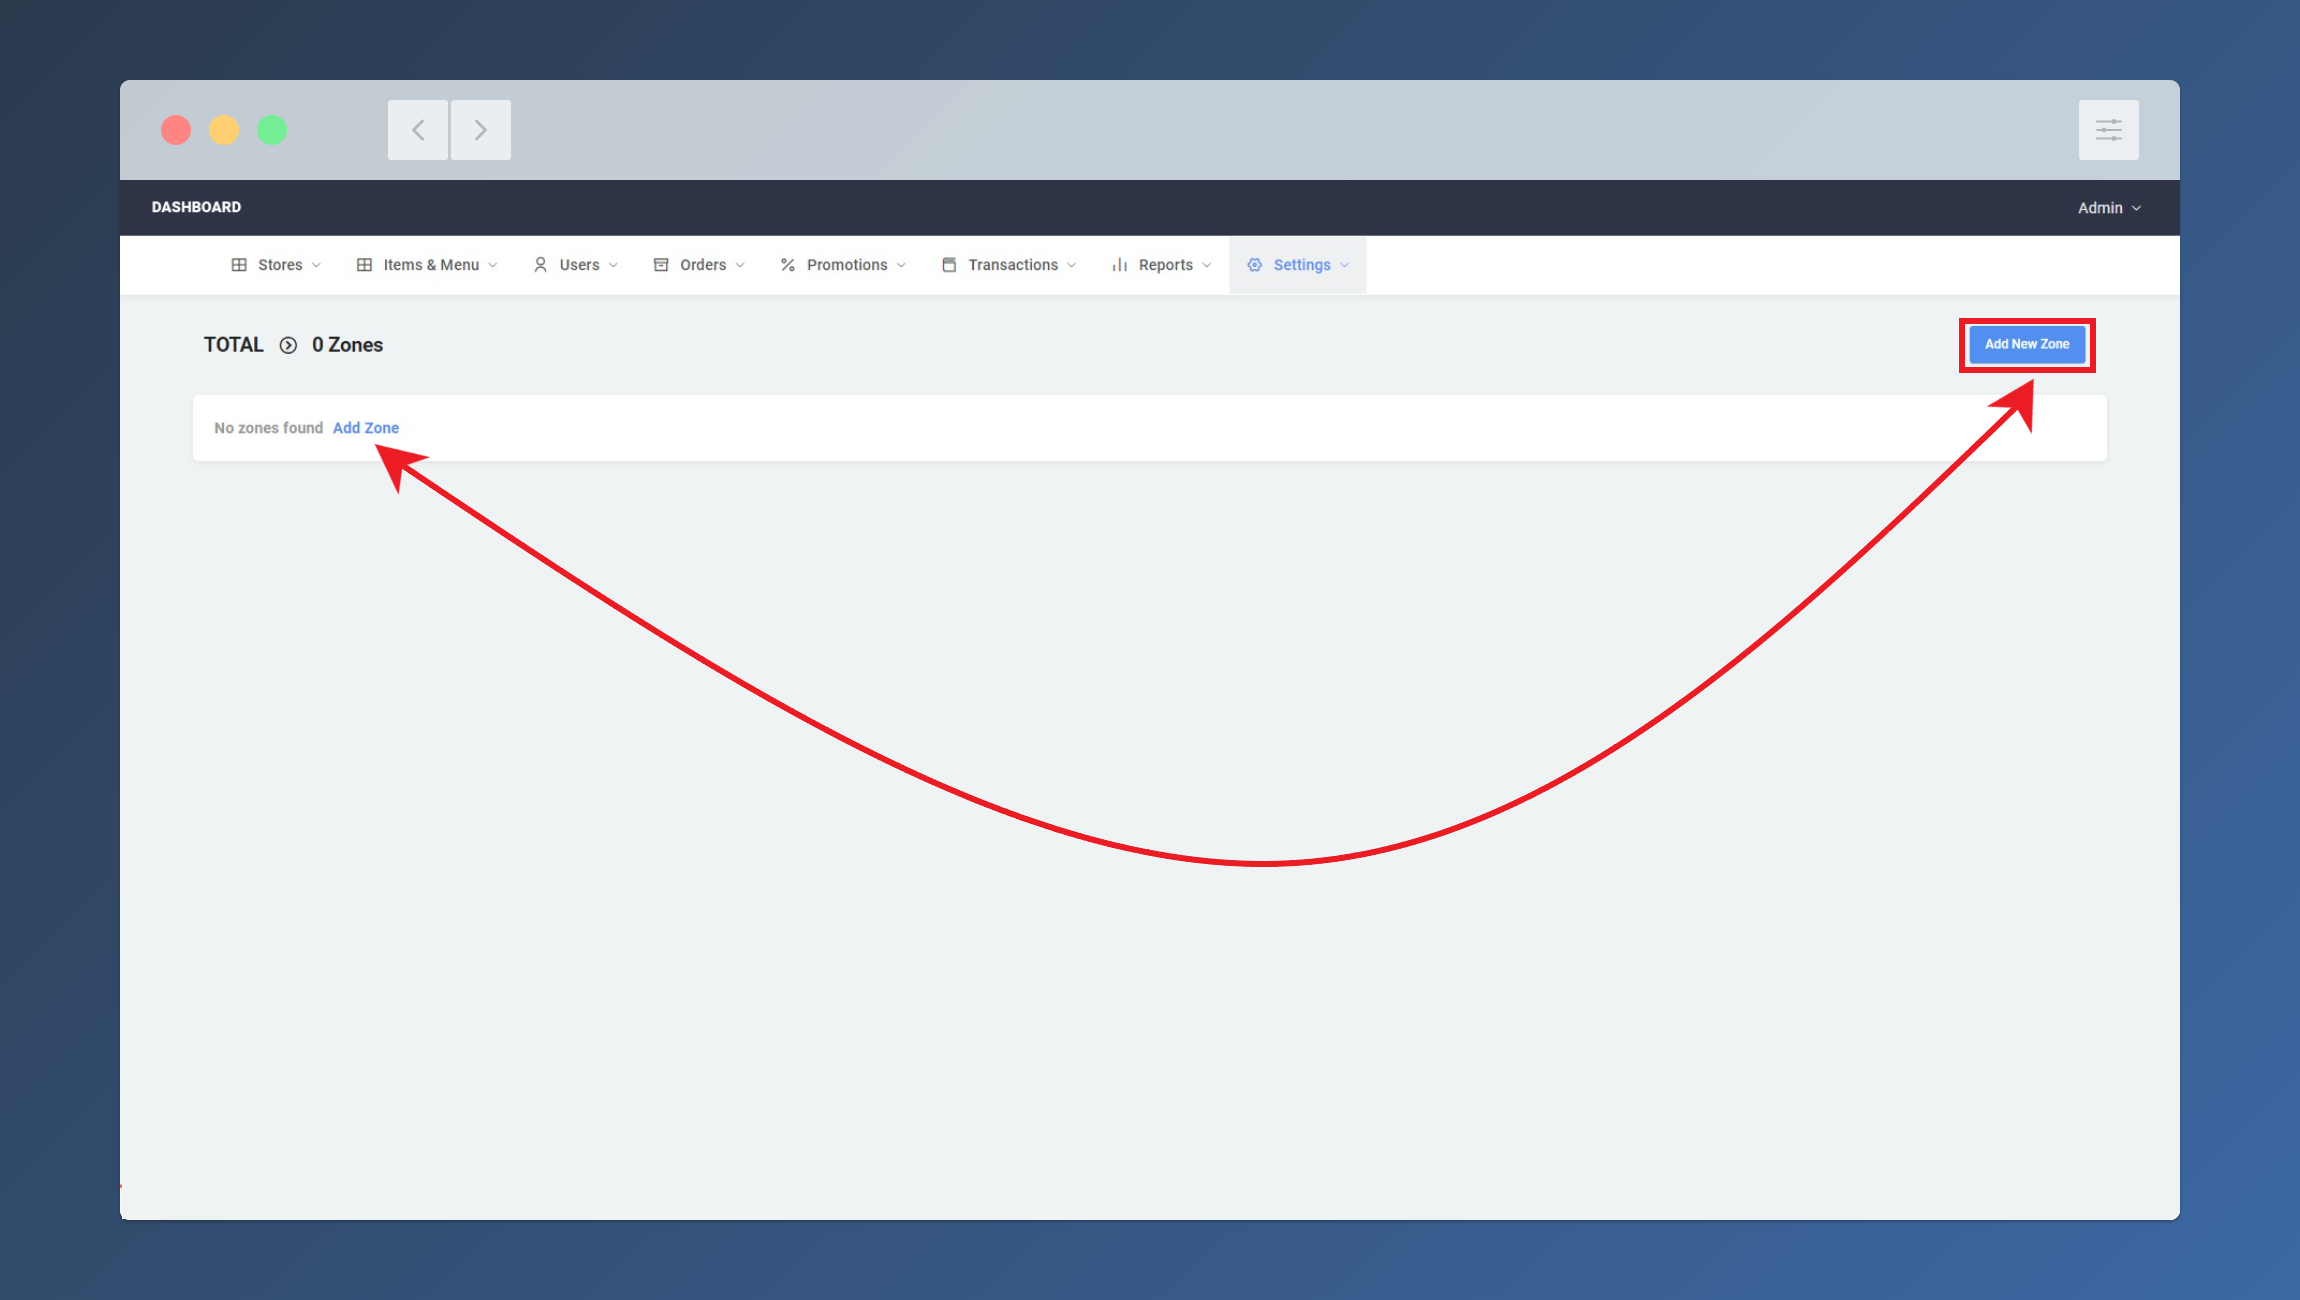Select the 'No zones found' message
The width and height of the screenshot is (2300, 1300).
point(269,428)
